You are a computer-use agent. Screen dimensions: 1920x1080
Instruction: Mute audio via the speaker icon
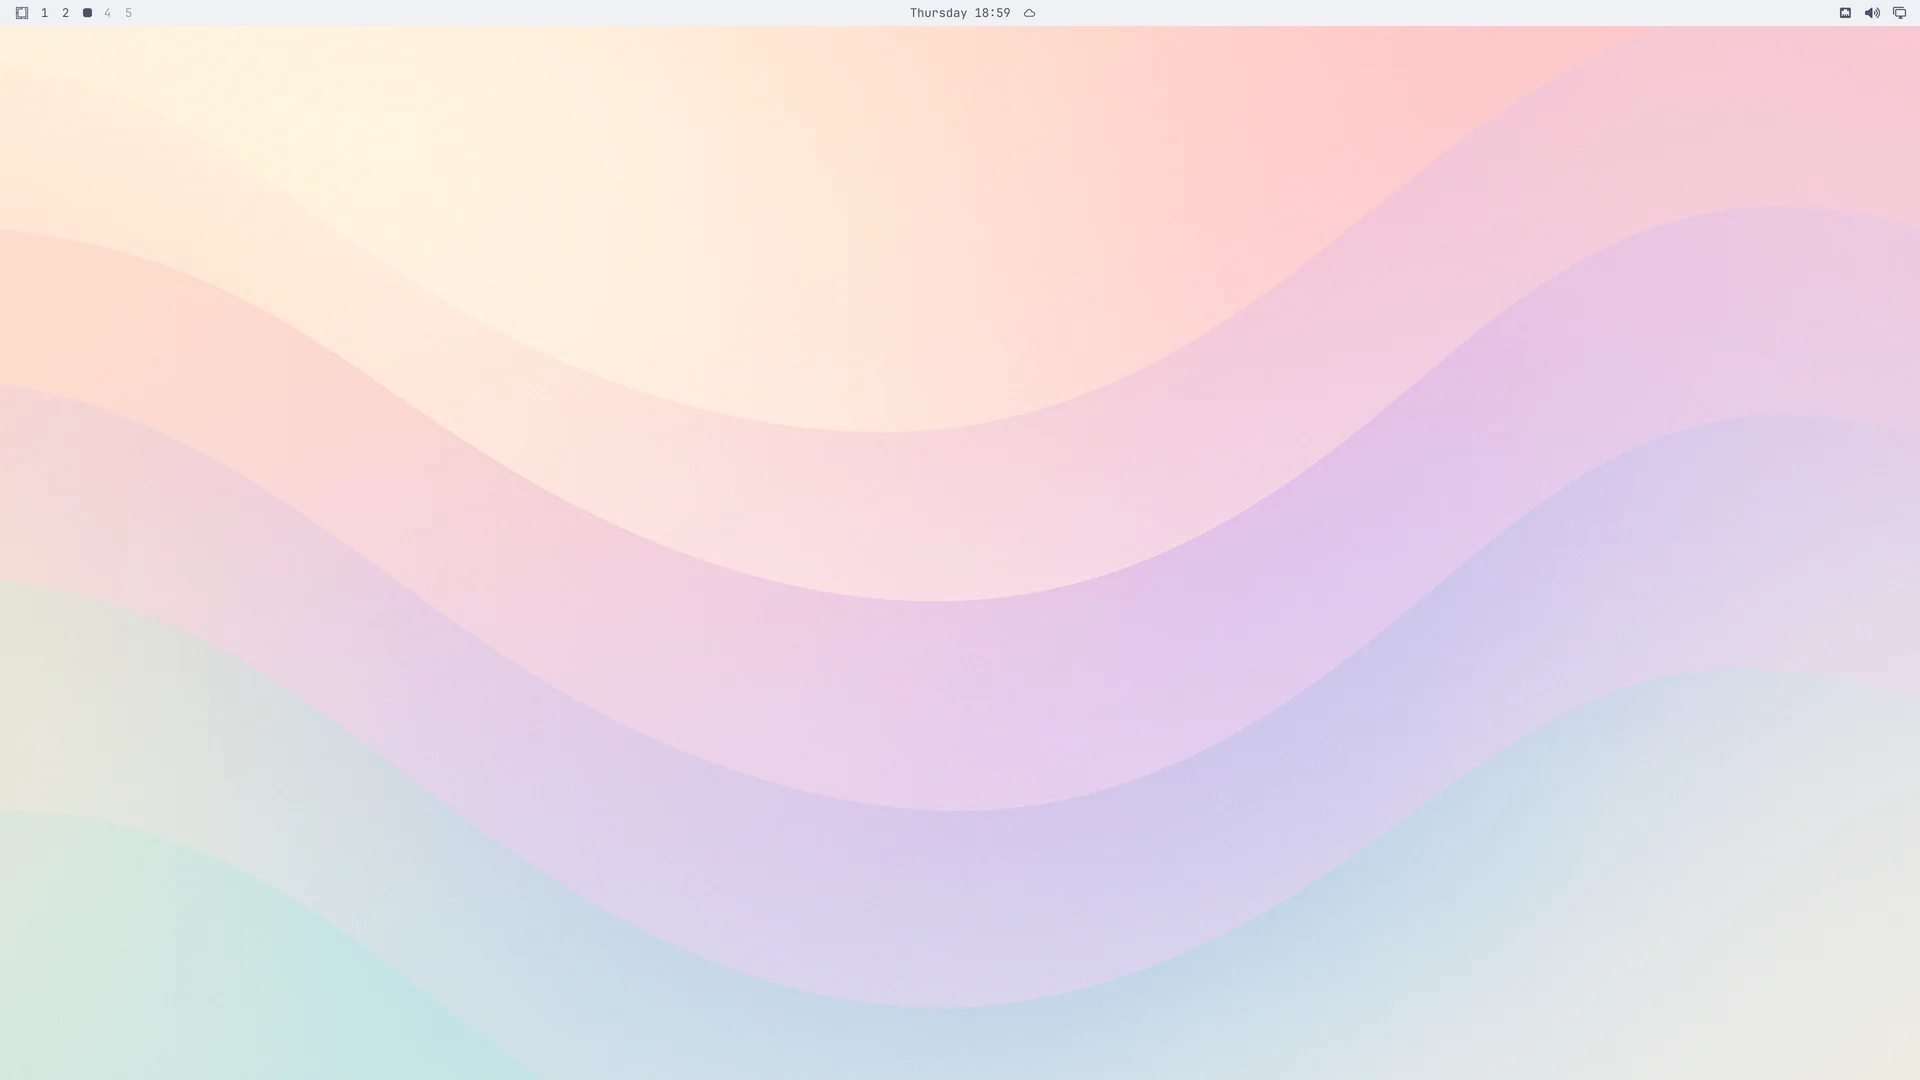click(1872, 13)
